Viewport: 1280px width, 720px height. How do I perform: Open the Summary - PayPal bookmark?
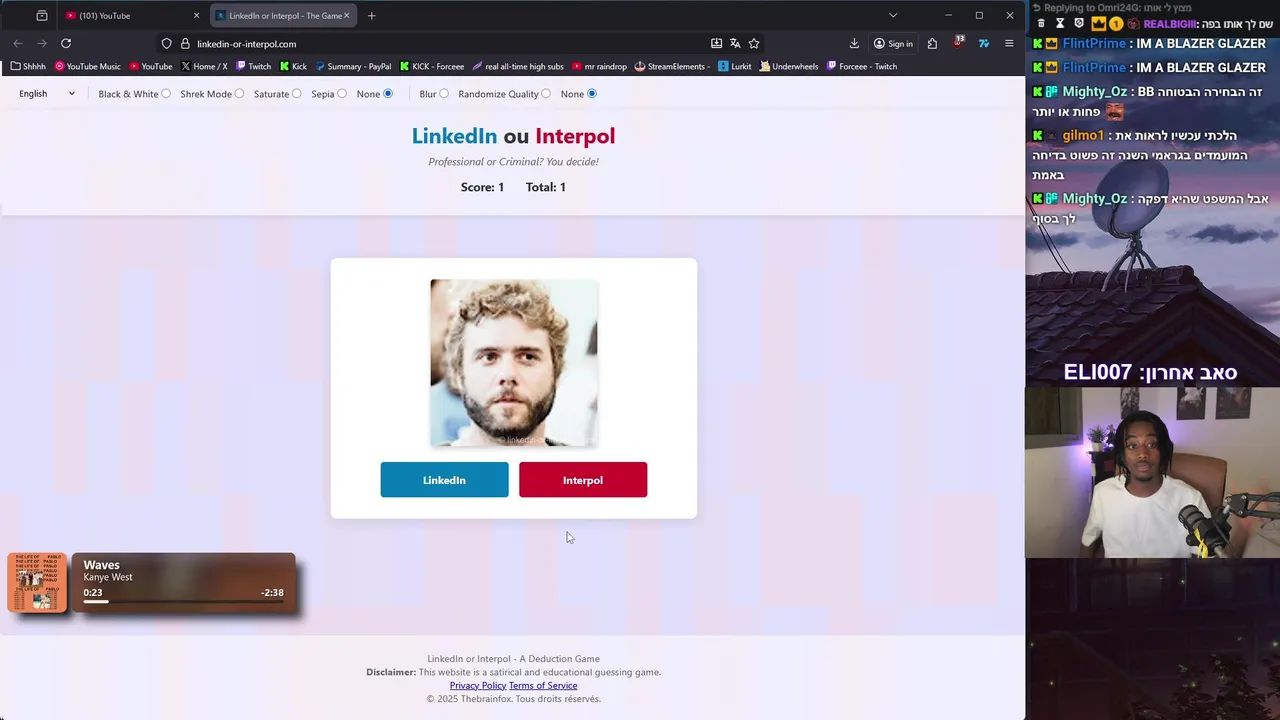tap(353, 66)
